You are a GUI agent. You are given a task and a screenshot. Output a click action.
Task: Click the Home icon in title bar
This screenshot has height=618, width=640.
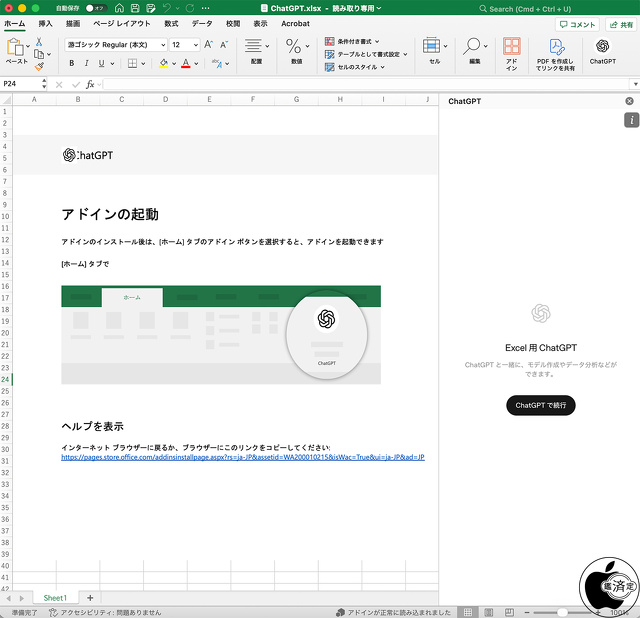(119, 8)
